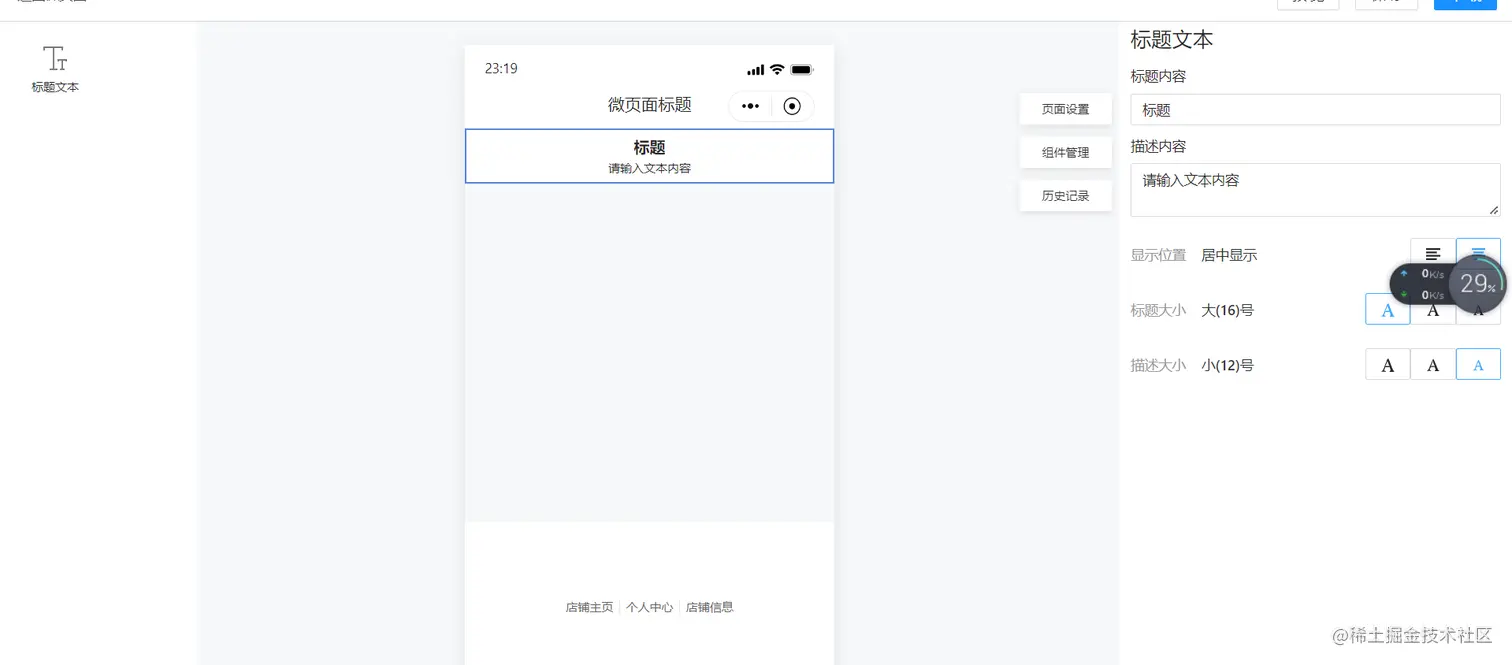Viewport: 1512px width, 665px height.
Task: Click the 店铺主页 footer link
Action: click(589, 607)
